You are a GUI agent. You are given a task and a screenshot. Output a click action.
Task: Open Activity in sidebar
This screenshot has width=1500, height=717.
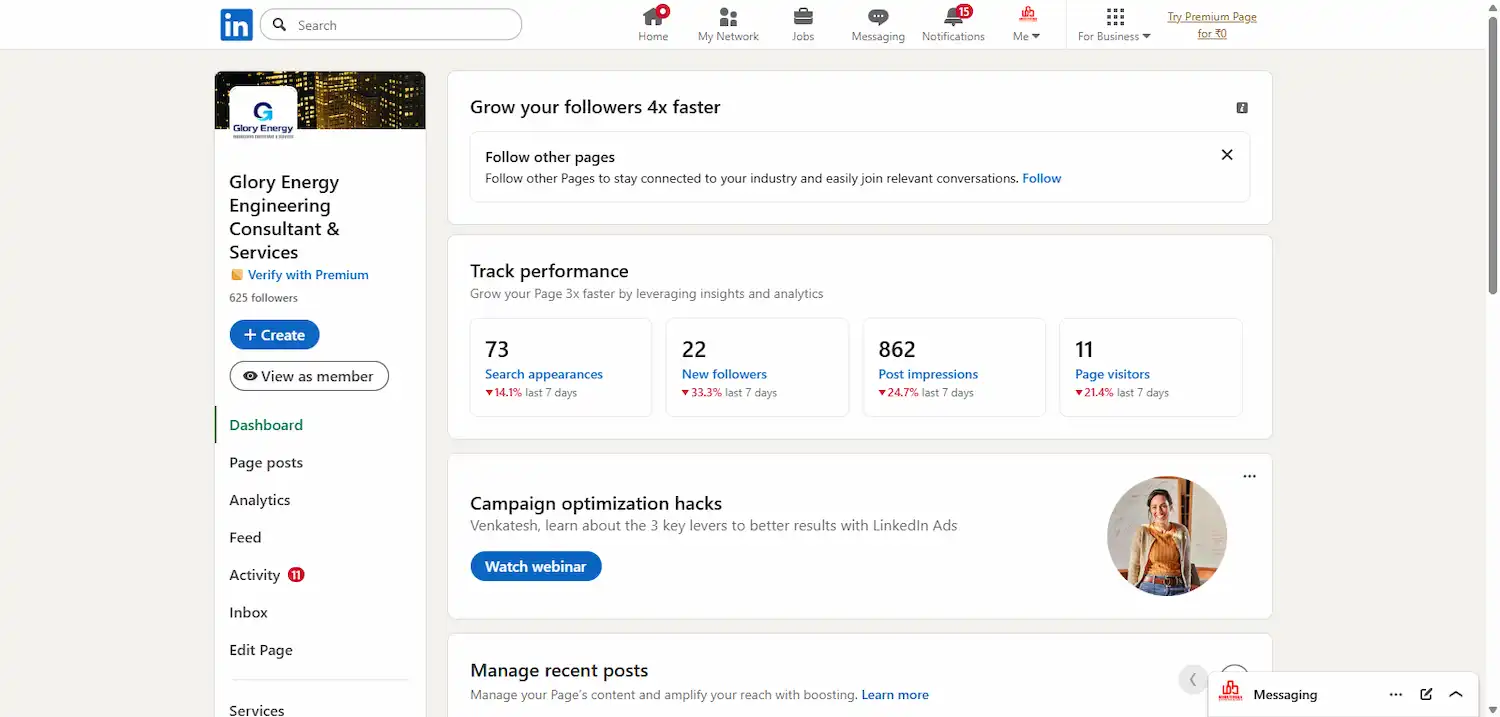click(255, 575)
